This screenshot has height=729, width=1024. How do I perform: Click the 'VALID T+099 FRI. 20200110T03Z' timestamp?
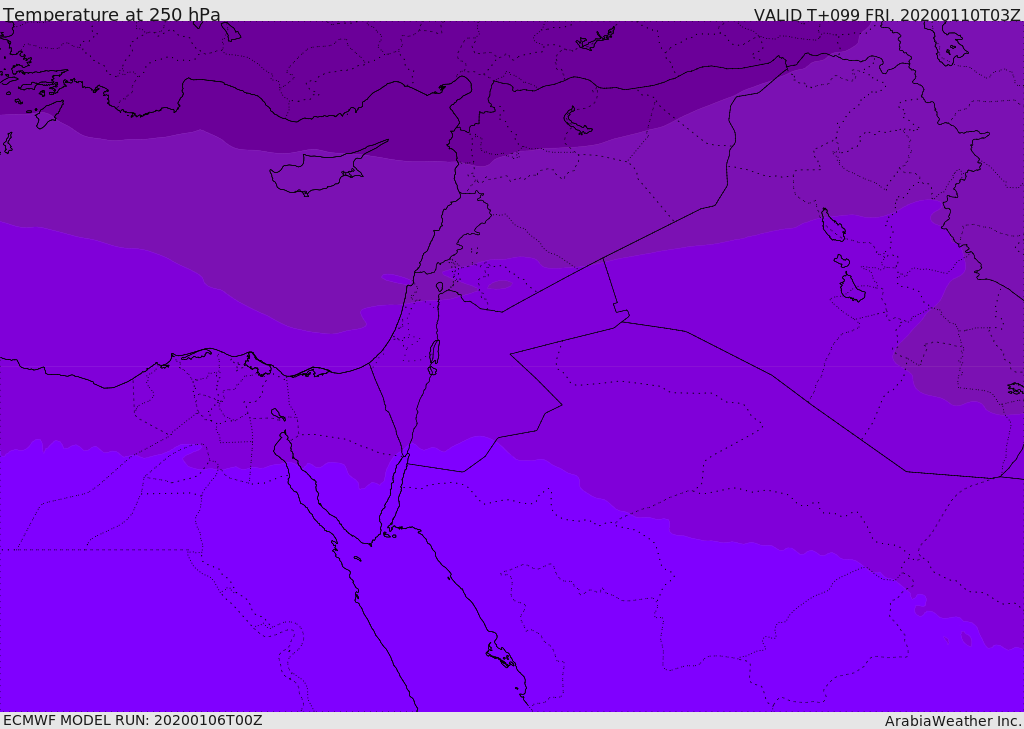pos(887,14)
